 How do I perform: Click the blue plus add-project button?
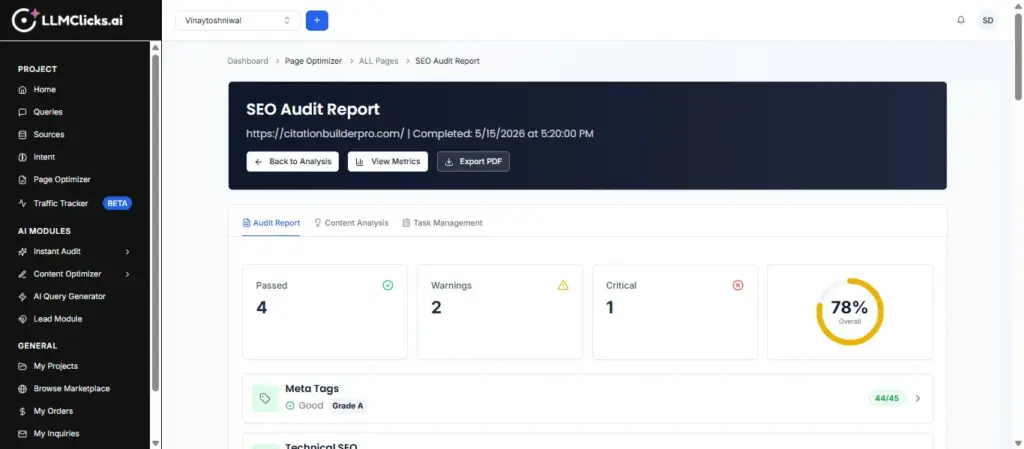(317, 20)
